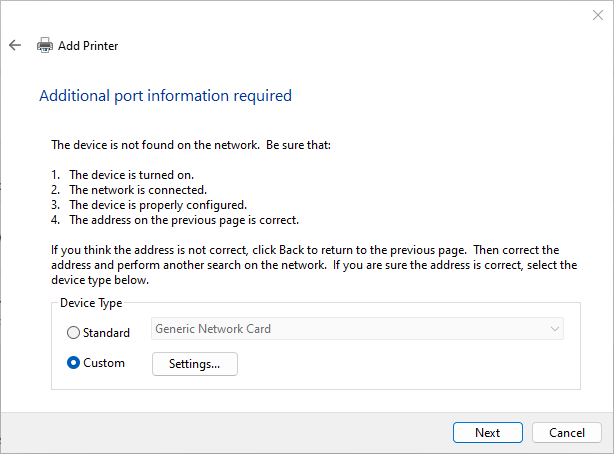Image resolution: width=614 pixels, height=454 pixels.
Task: Select the Custom device type radio button
Action: pos(73,363)
